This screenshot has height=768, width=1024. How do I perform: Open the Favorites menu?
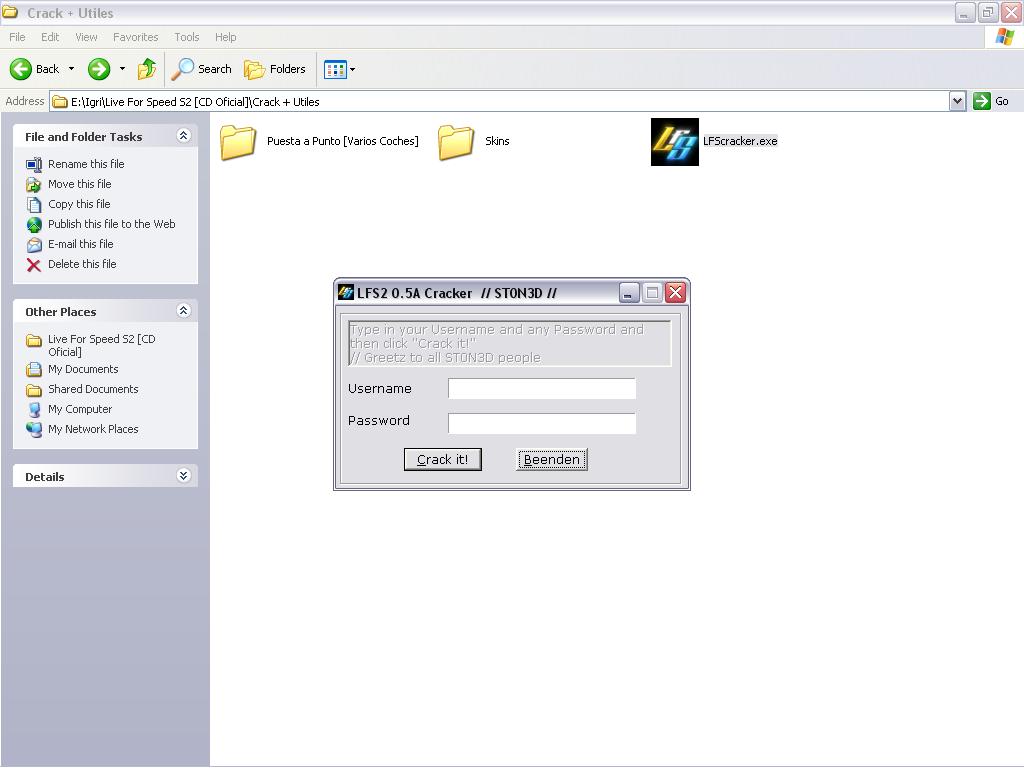tap(135, 37)
